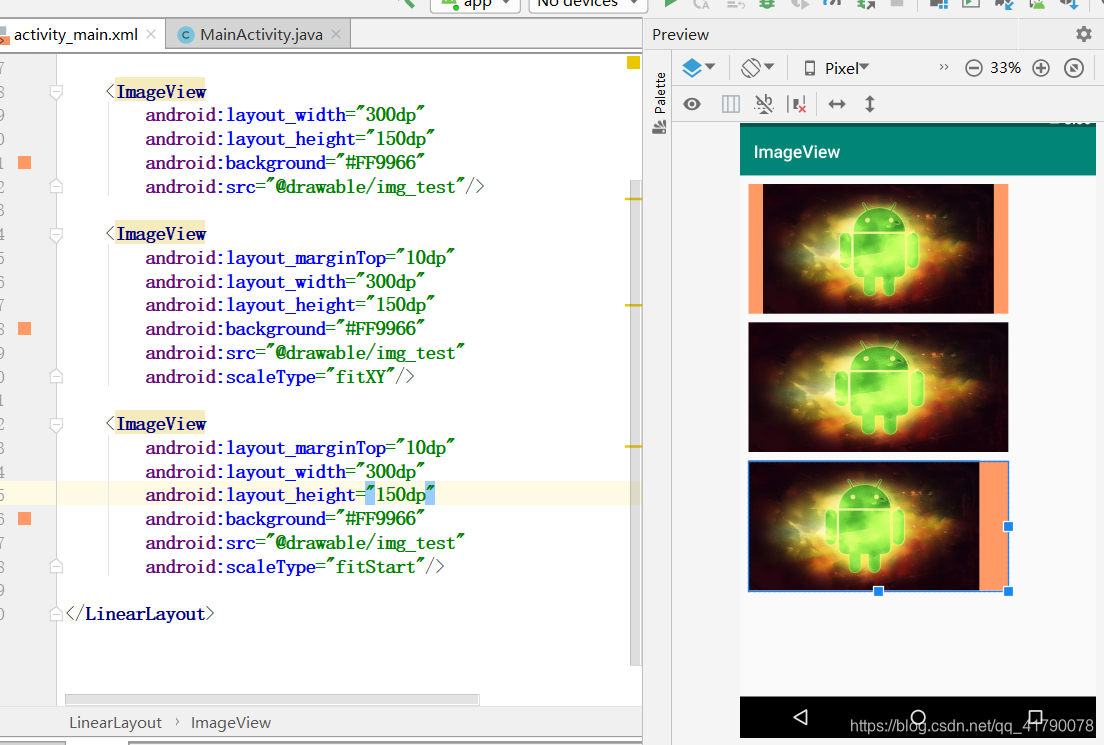Select the fitXY stretched preview image
1104x745 pixels.
[x=878, y=387]
